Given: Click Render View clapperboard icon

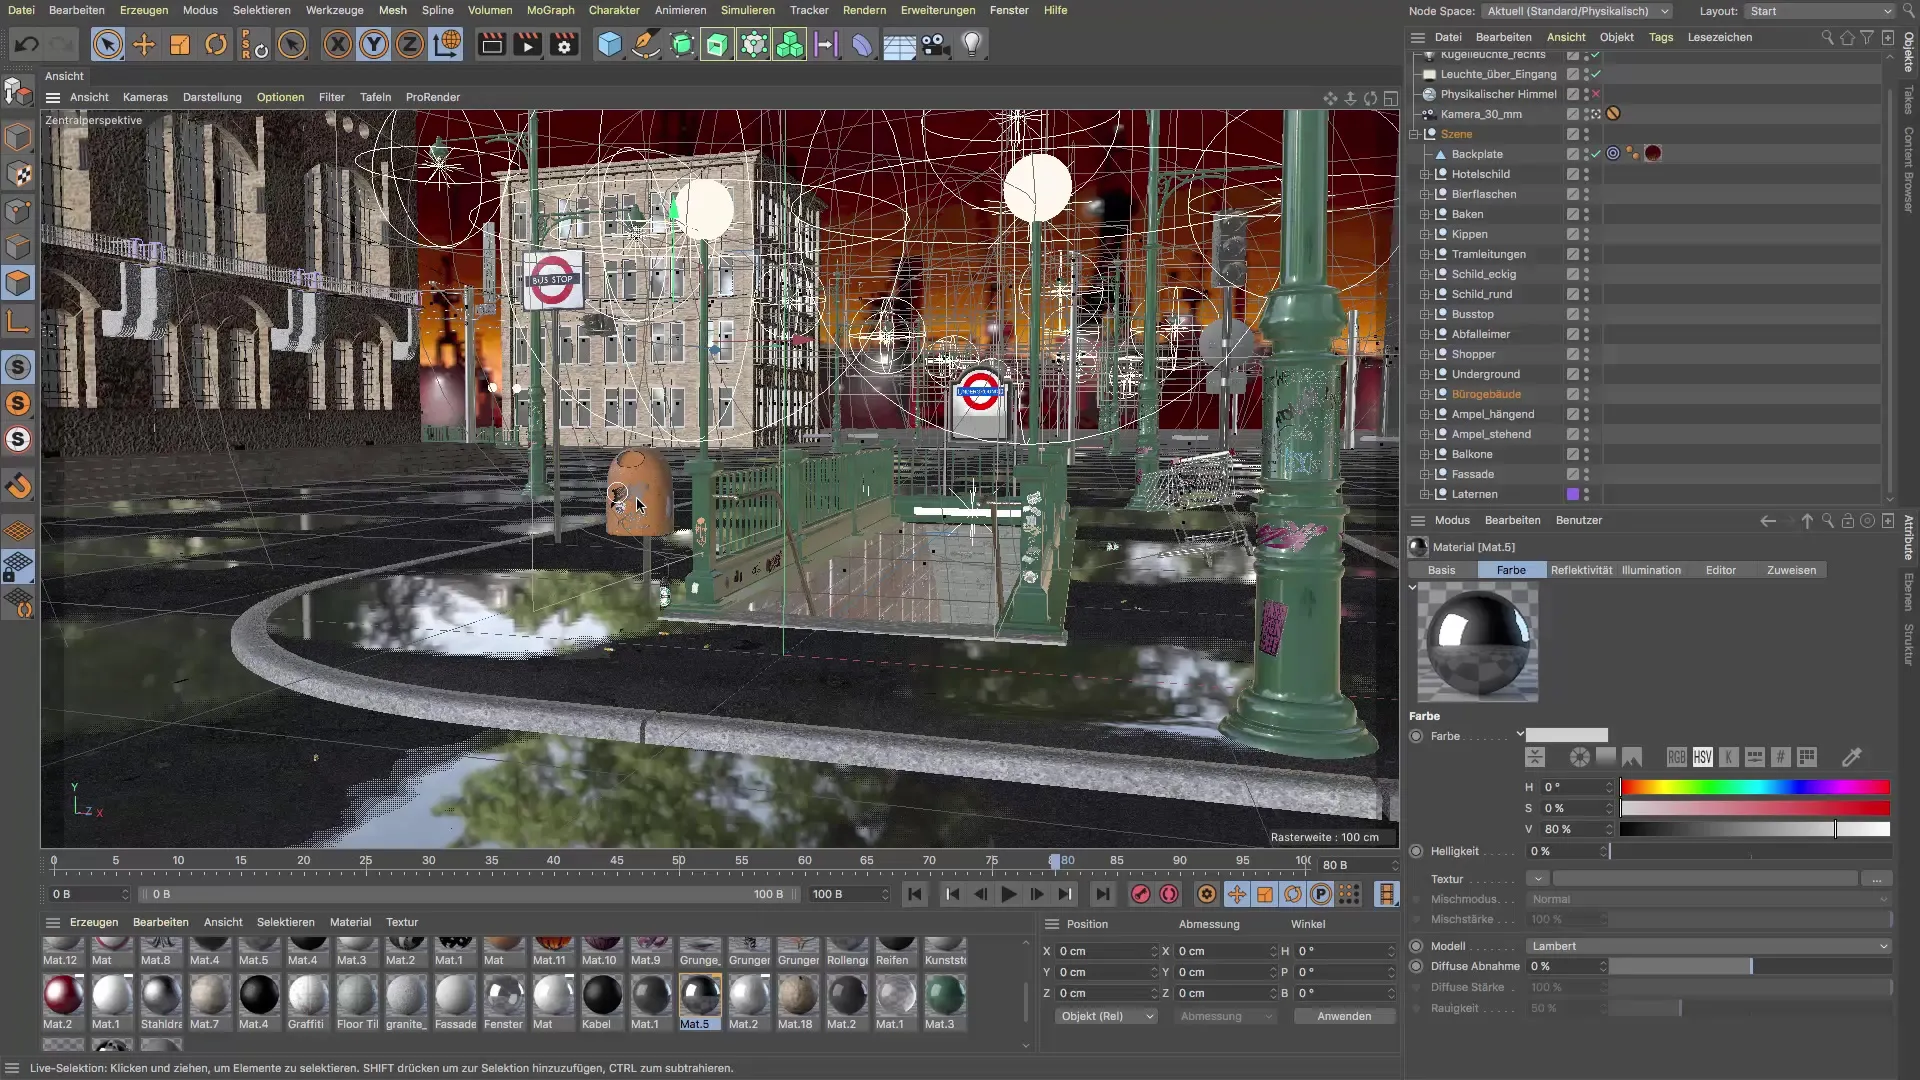Looking at the screenshot, I should (x=491, y=45).
